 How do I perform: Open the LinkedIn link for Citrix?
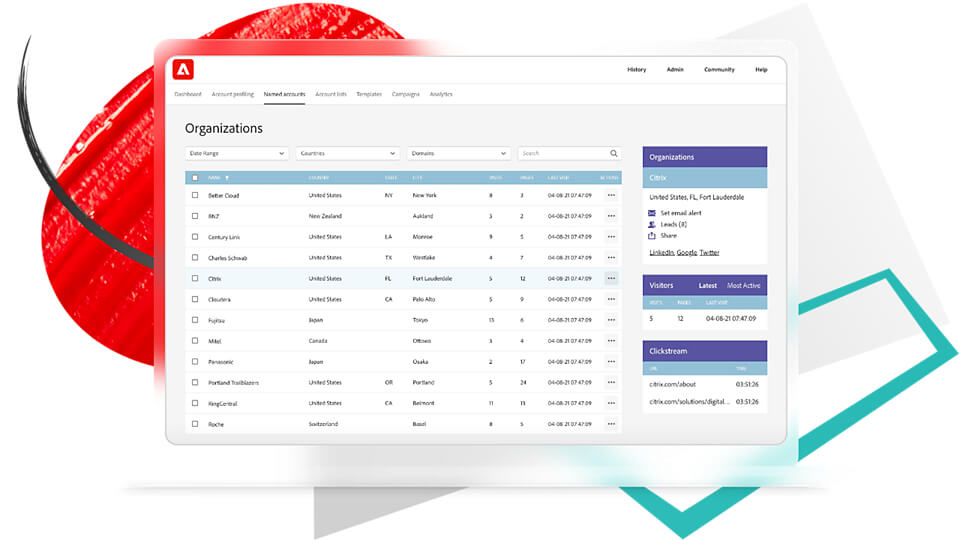coord(661,252)
